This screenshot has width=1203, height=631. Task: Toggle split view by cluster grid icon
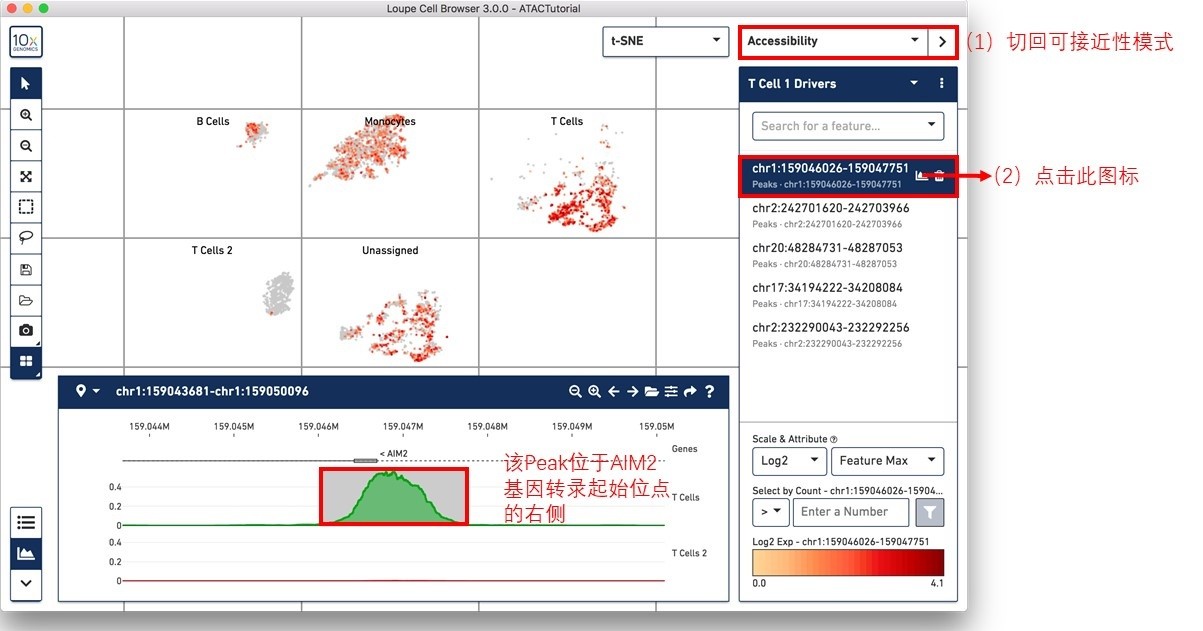[26, 361]
